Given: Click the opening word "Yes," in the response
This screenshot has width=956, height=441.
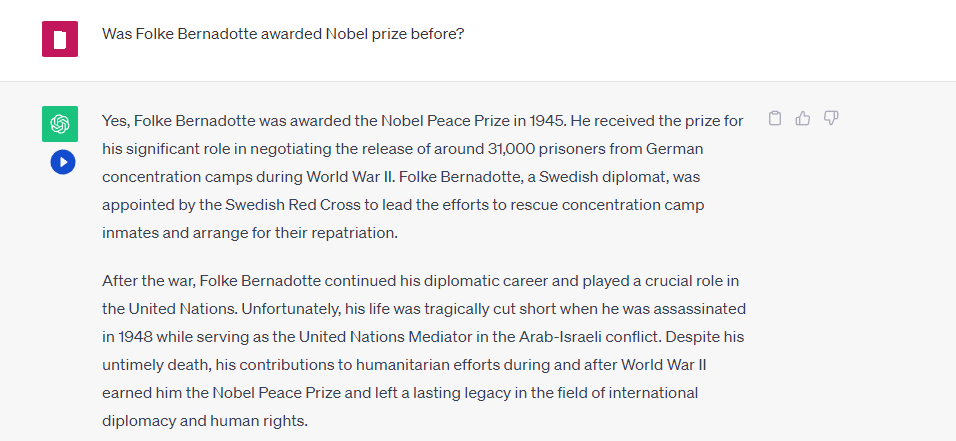Looking at the screenshot, I should pos(116,121).
